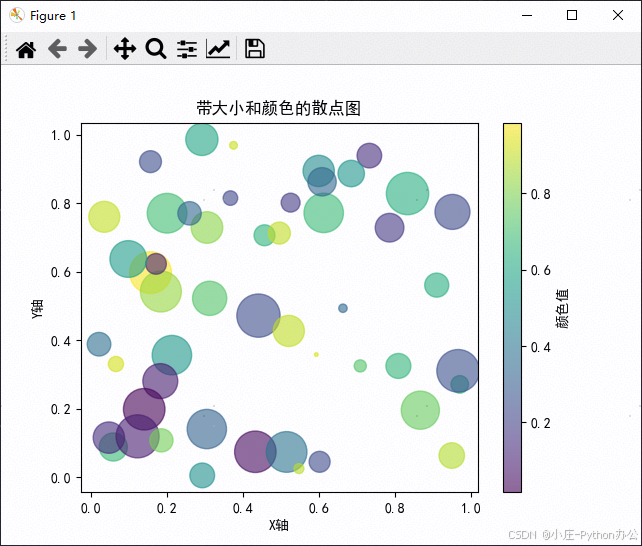Click the 'Figure 1' window title text
The image size is (642, 546).
coord(53,16)
